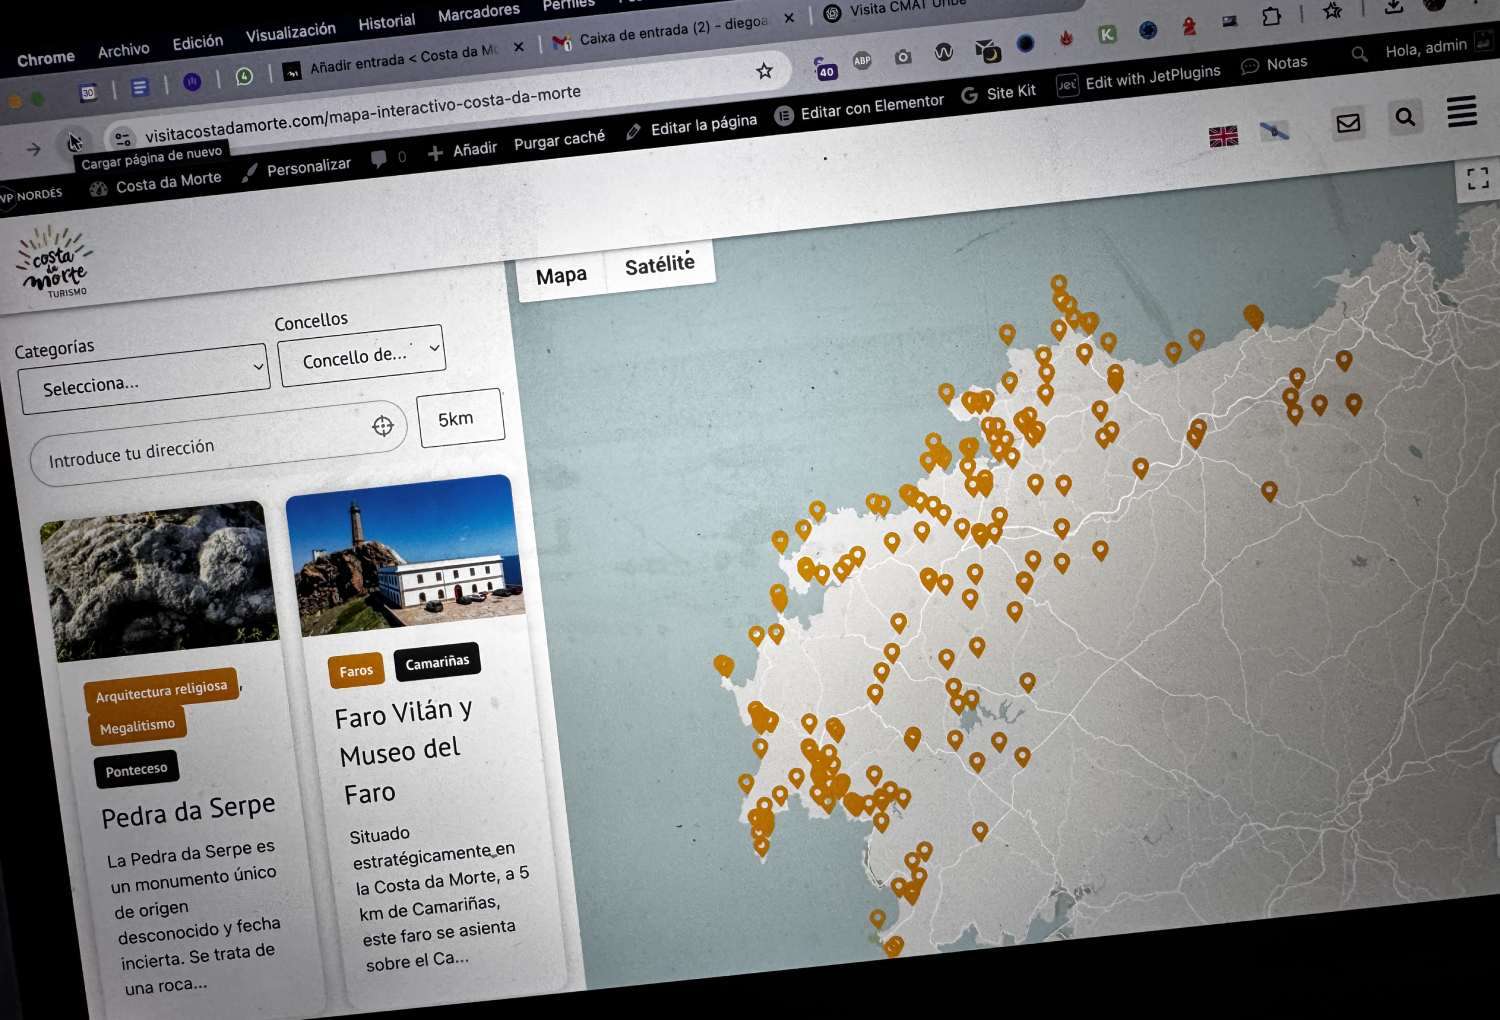Viewport: 1500px width, 1020px height.
Task: Click the geolocation crosshair in the address field
Action: (x=384, y=427)
